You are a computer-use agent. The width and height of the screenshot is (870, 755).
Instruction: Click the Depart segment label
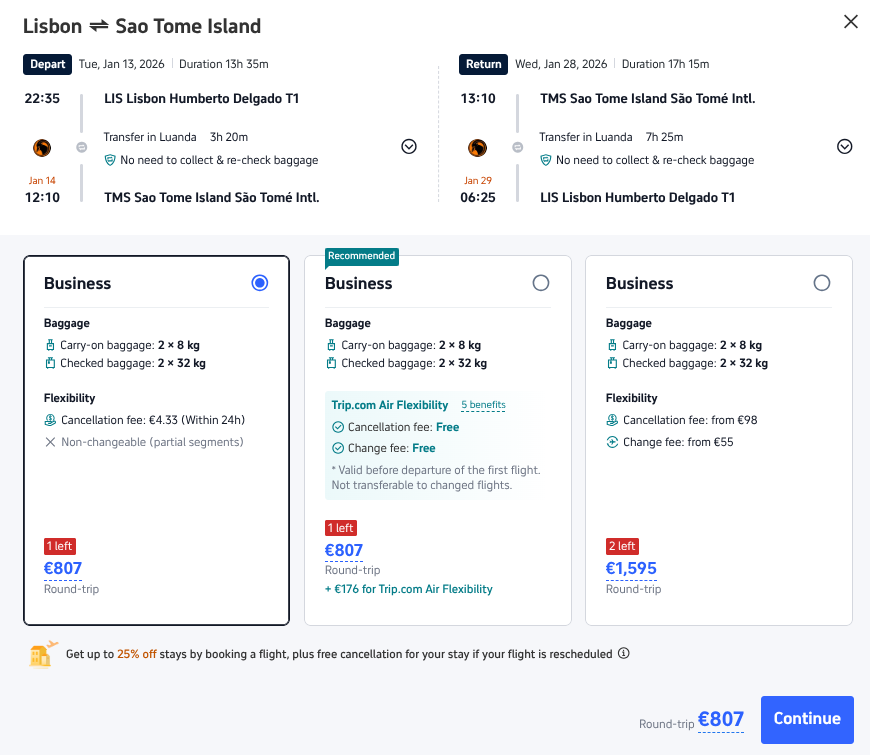pos(48,64)
